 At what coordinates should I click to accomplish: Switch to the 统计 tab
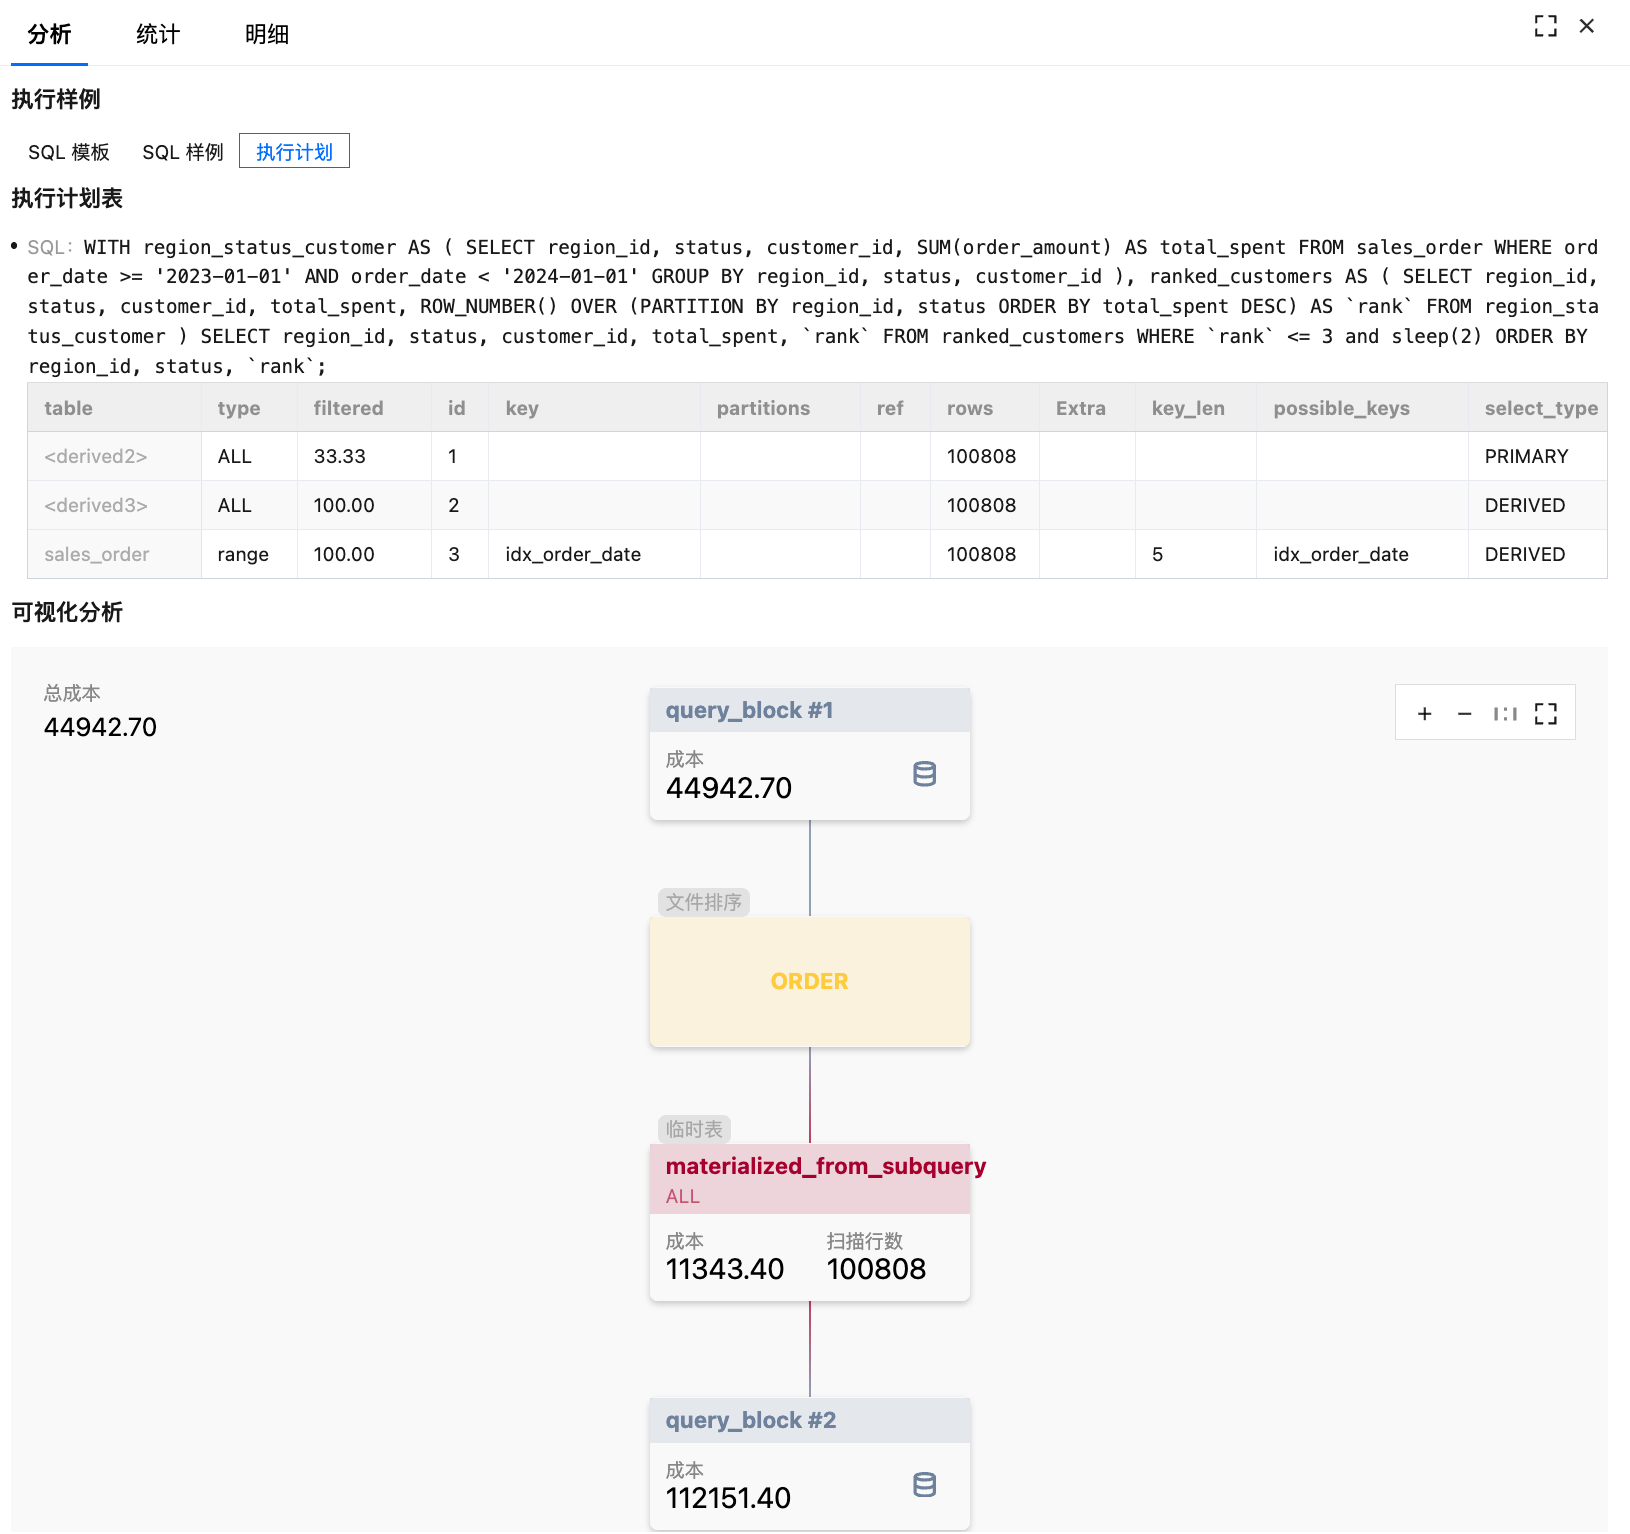158,34
